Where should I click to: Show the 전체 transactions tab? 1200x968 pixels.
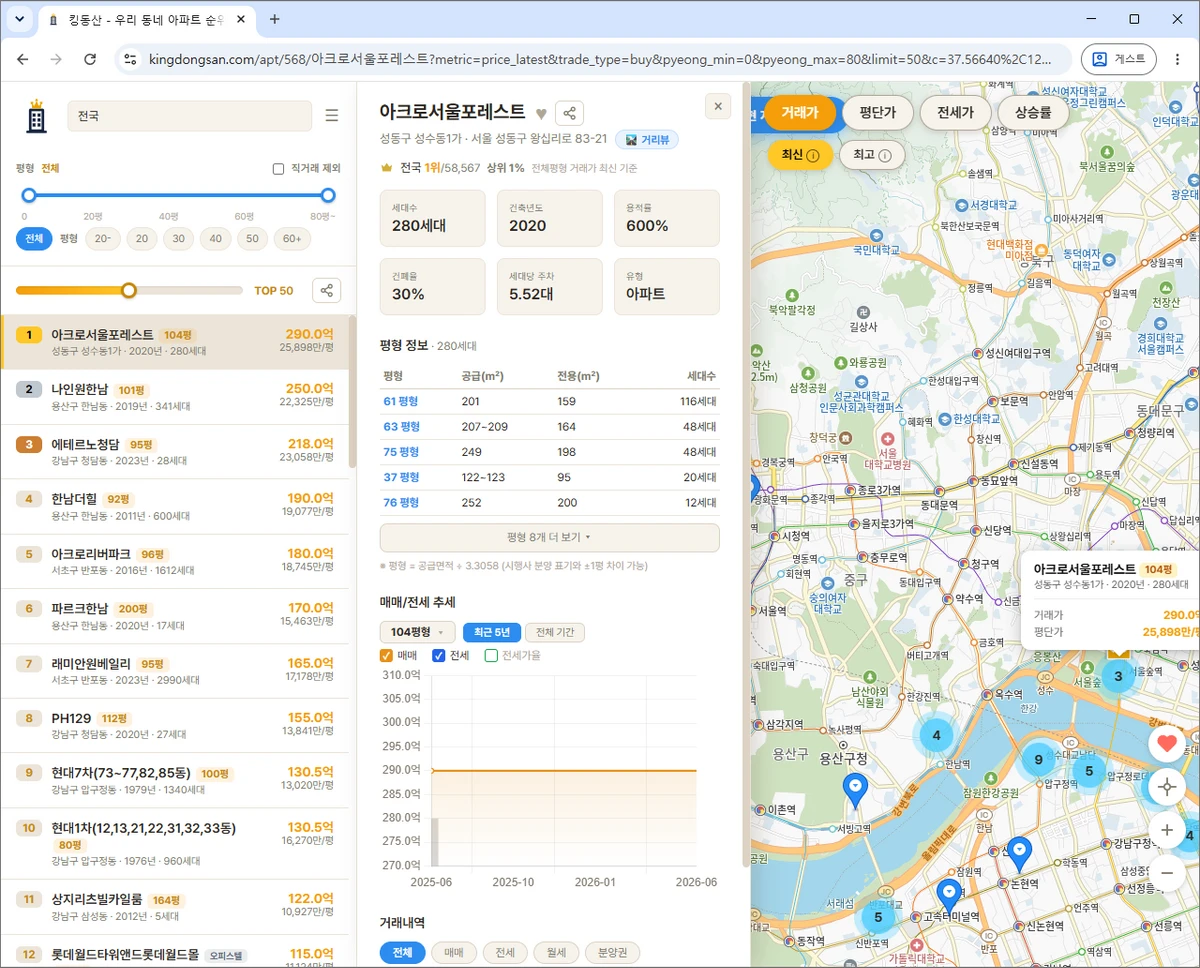click(402, 953)
